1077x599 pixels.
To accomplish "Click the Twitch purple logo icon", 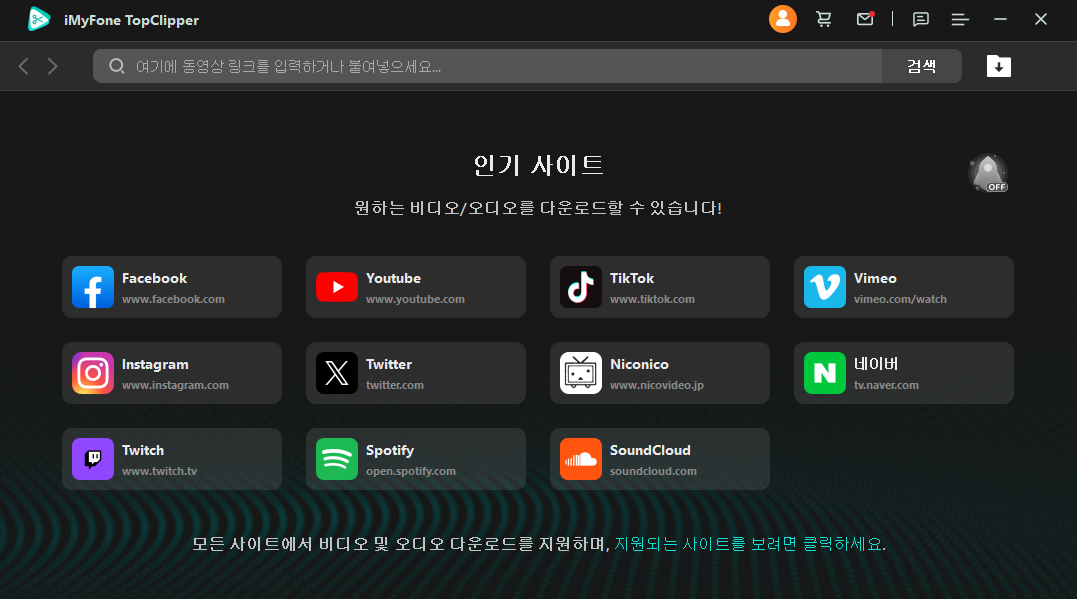I will 93,459.
